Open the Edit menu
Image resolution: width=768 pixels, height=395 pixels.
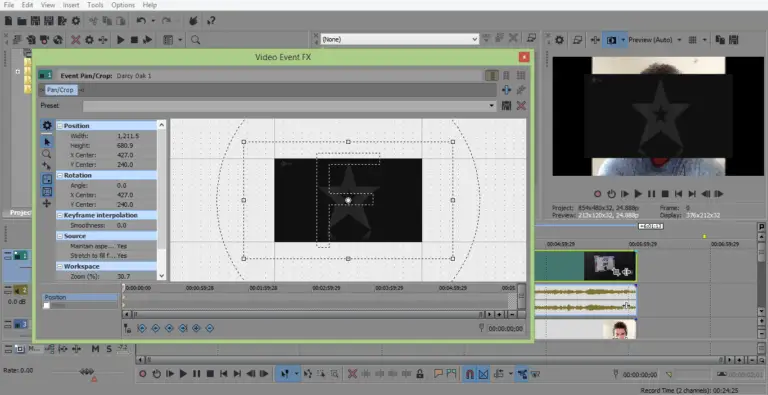click(x=27, y=5)
